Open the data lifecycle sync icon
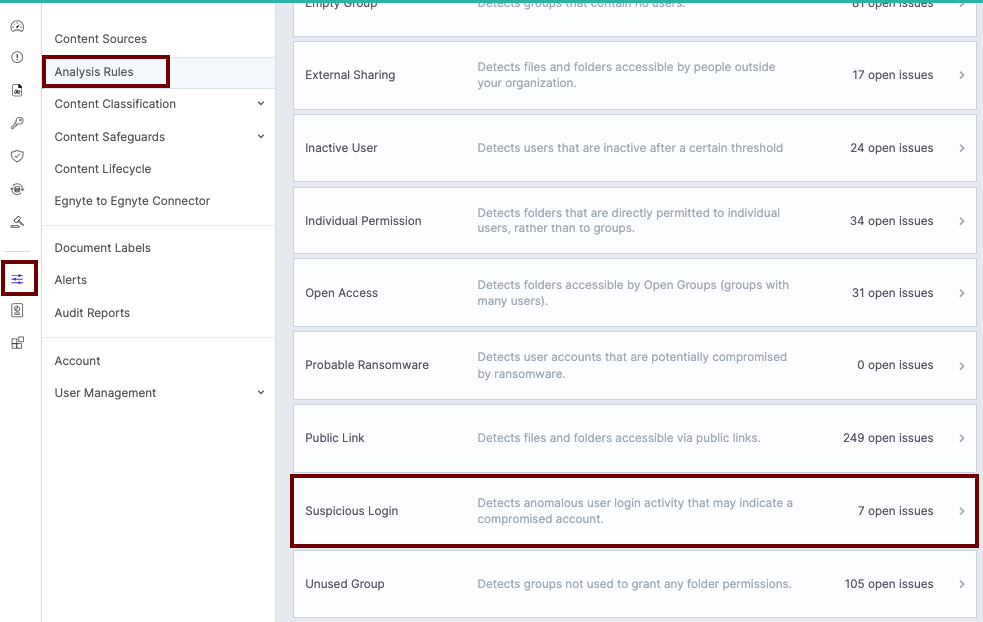 (18, 189)
